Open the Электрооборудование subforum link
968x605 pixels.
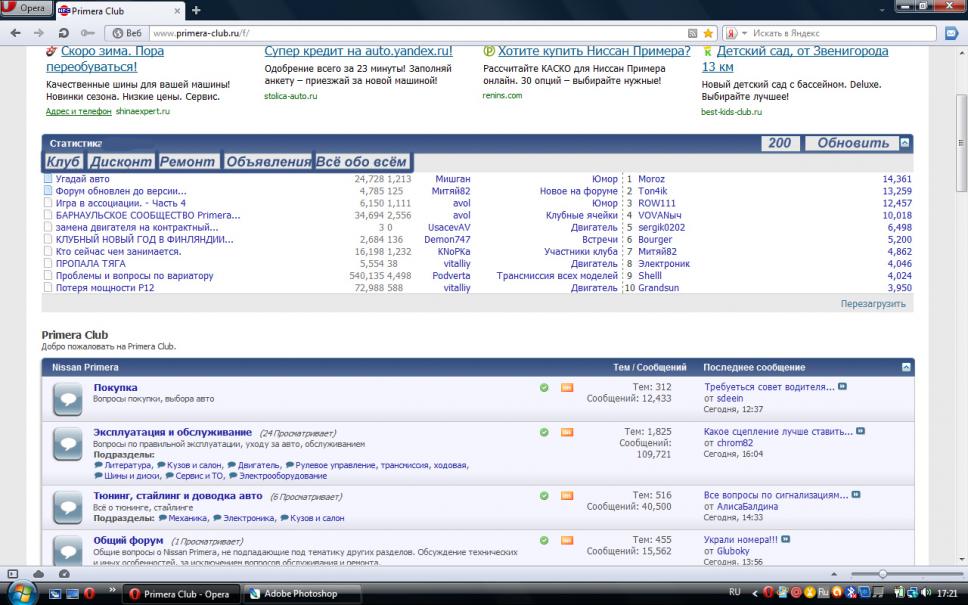click(283, 476)
